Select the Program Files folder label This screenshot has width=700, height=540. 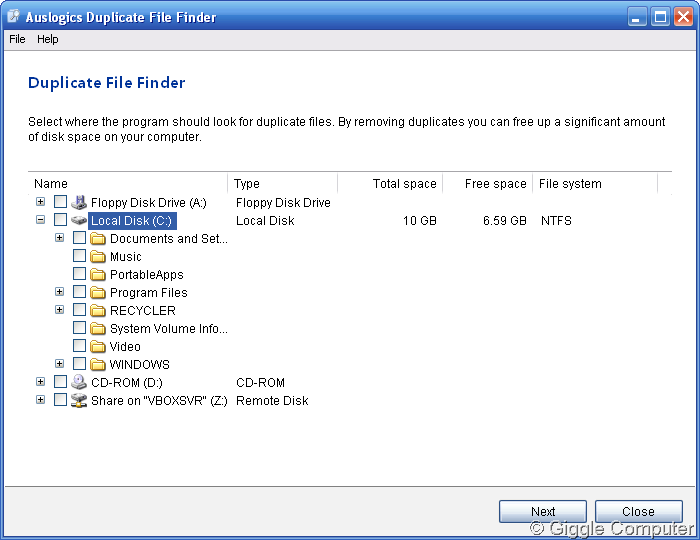point(149,293)
